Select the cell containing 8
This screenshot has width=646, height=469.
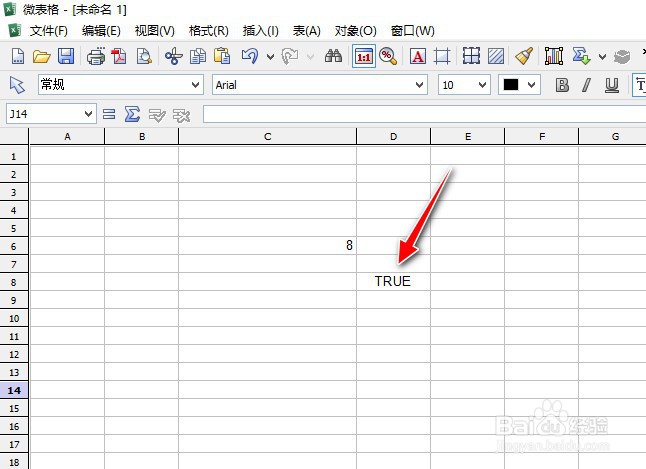(x=267, y=246)
